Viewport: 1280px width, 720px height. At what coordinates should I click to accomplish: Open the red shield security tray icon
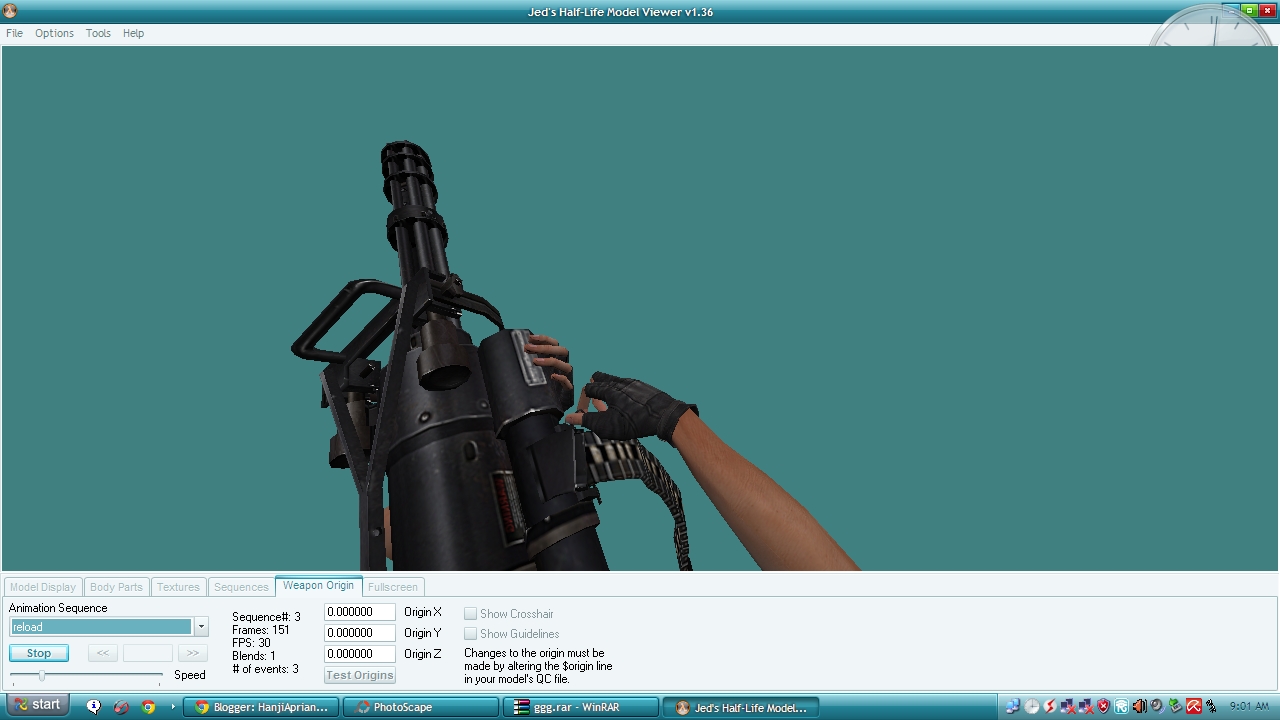pyautogui.click(x=1104, y=707)
